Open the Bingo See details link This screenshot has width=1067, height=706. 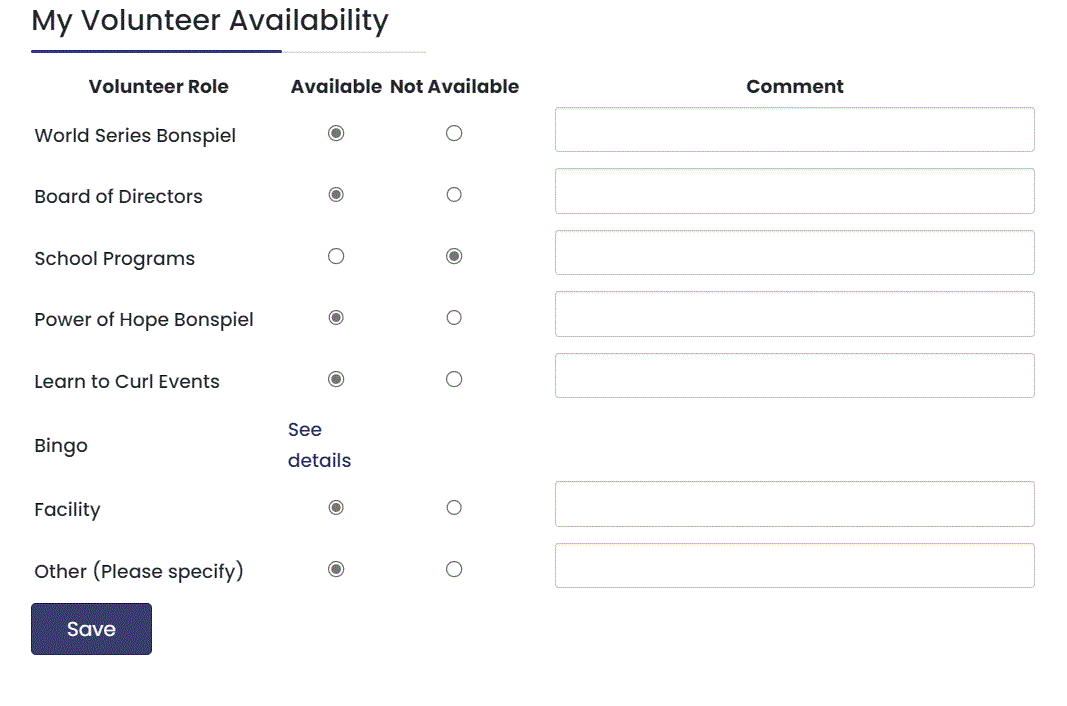[319, 445]
